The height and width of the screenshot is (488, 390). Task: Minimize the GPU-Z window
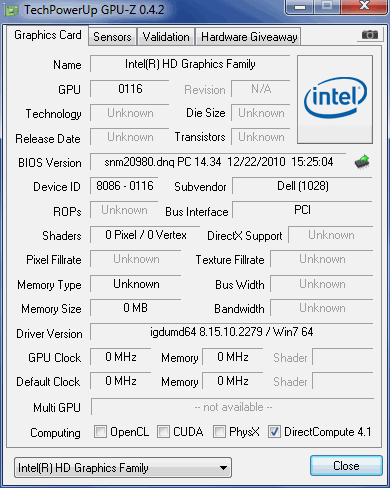300,7
